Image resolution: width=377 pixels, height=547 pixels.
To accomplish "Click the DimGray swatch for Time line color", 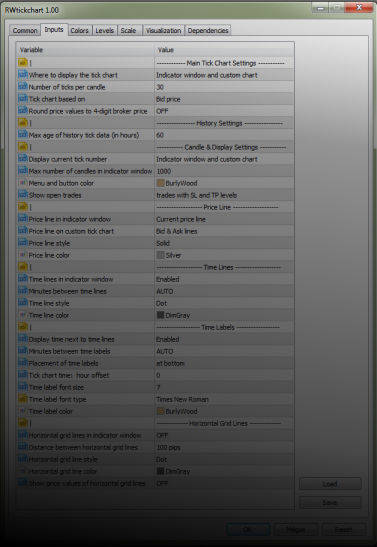I will tap(160, 315).
